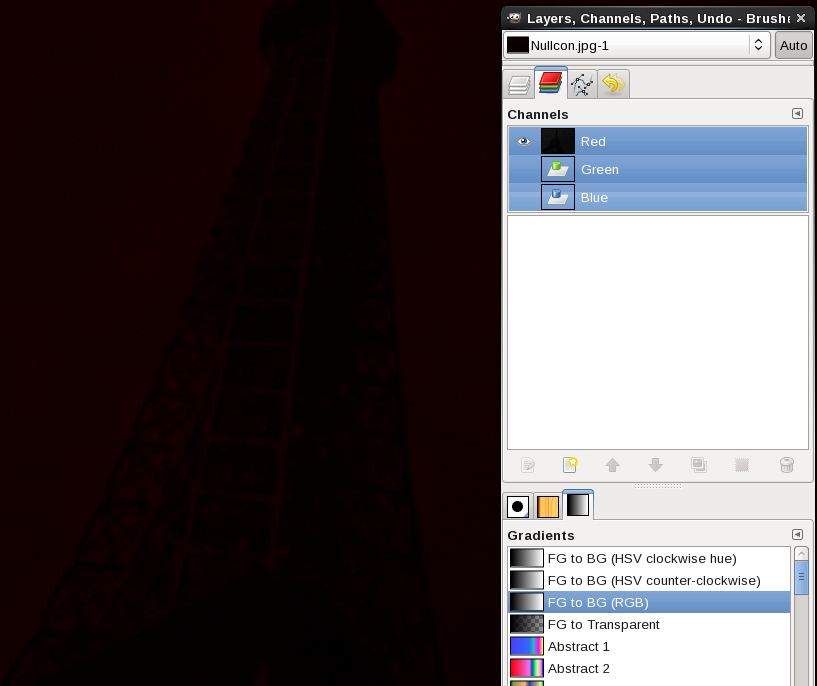Toggle Blue channel visibility
This screenshot has height=686, width=817.
tap(524, 197)
